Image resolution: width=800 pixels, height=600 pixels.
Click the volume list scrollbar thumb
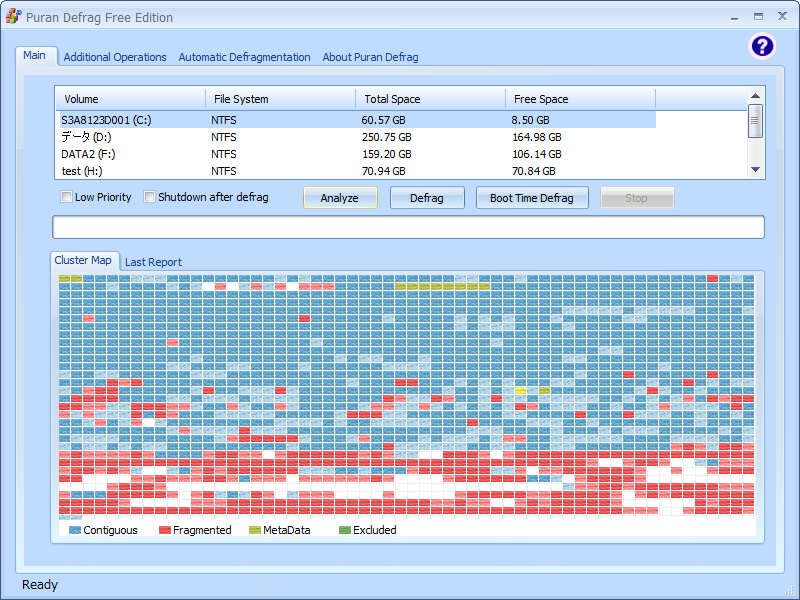click(x=756, y=121)
